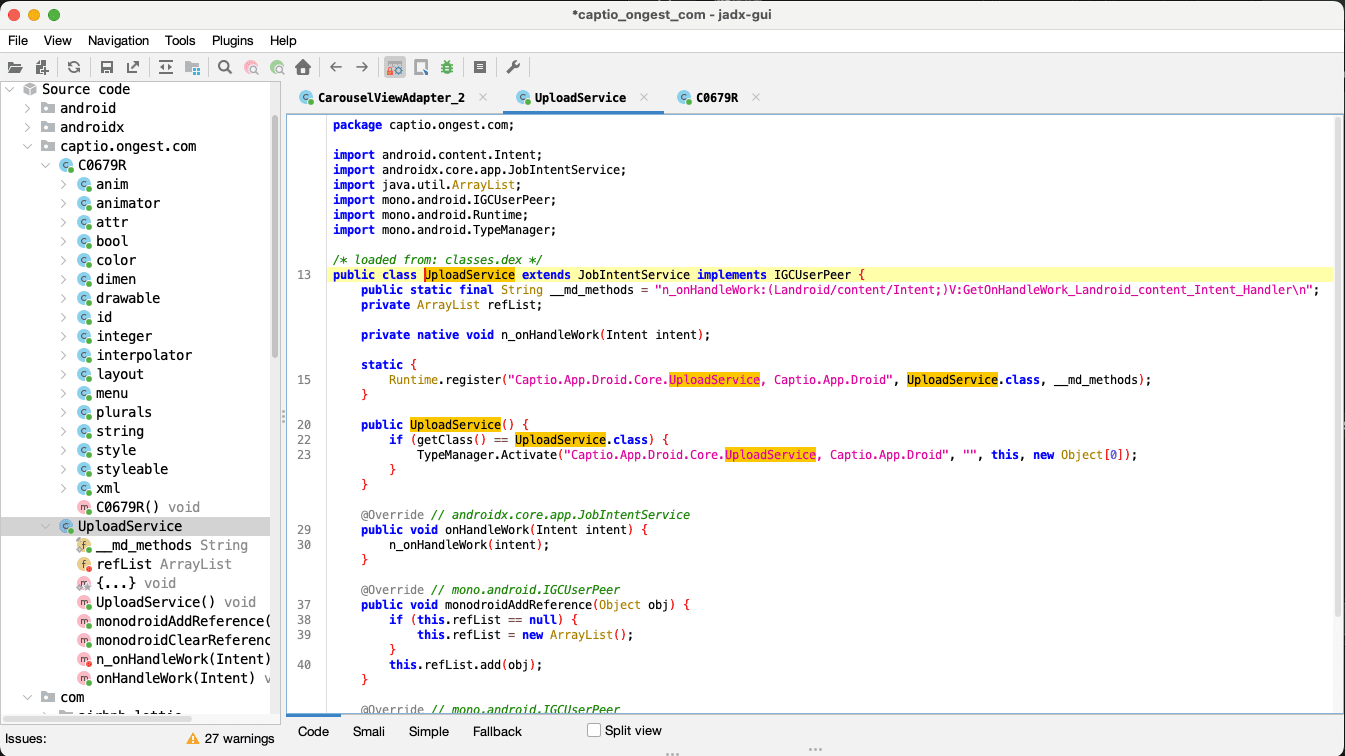This screenshot has width=1345, height=756.
Task: Click the Export project arrow icon
Action: pos(133,67)
